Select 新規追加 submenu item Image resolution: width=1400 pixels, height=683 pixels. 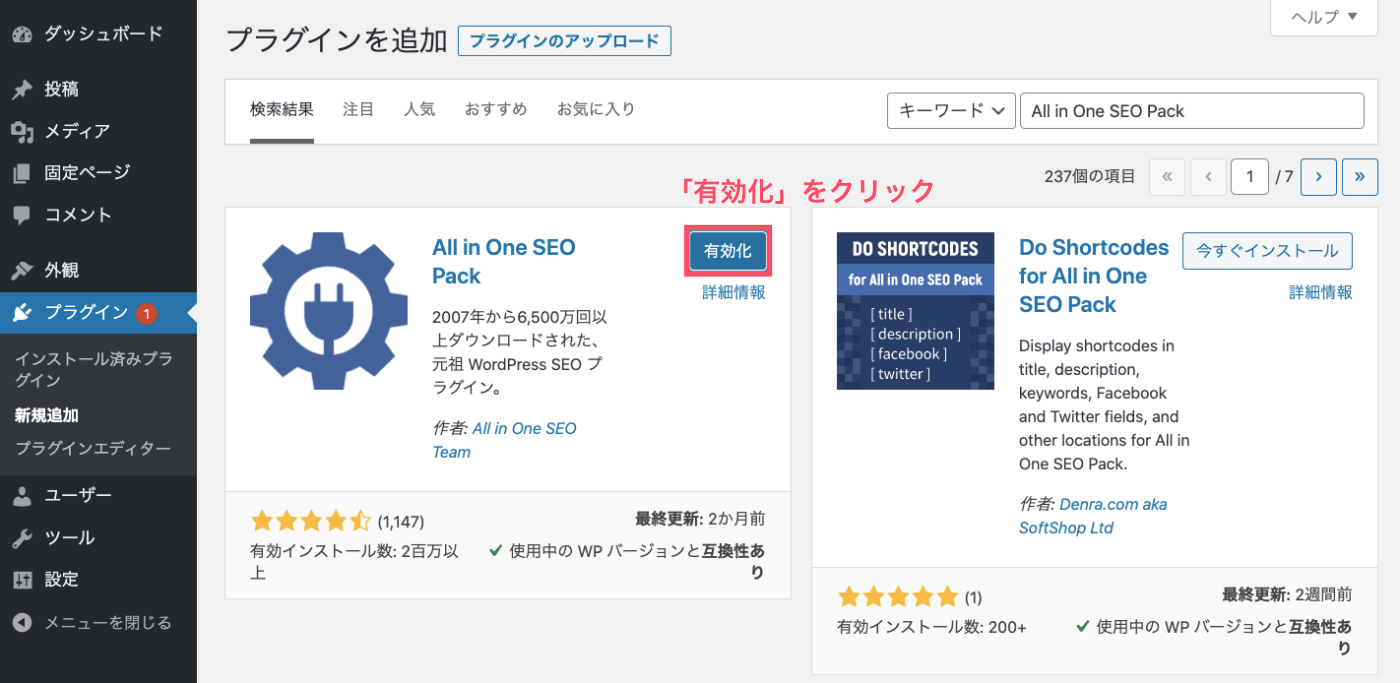point(47,415)
